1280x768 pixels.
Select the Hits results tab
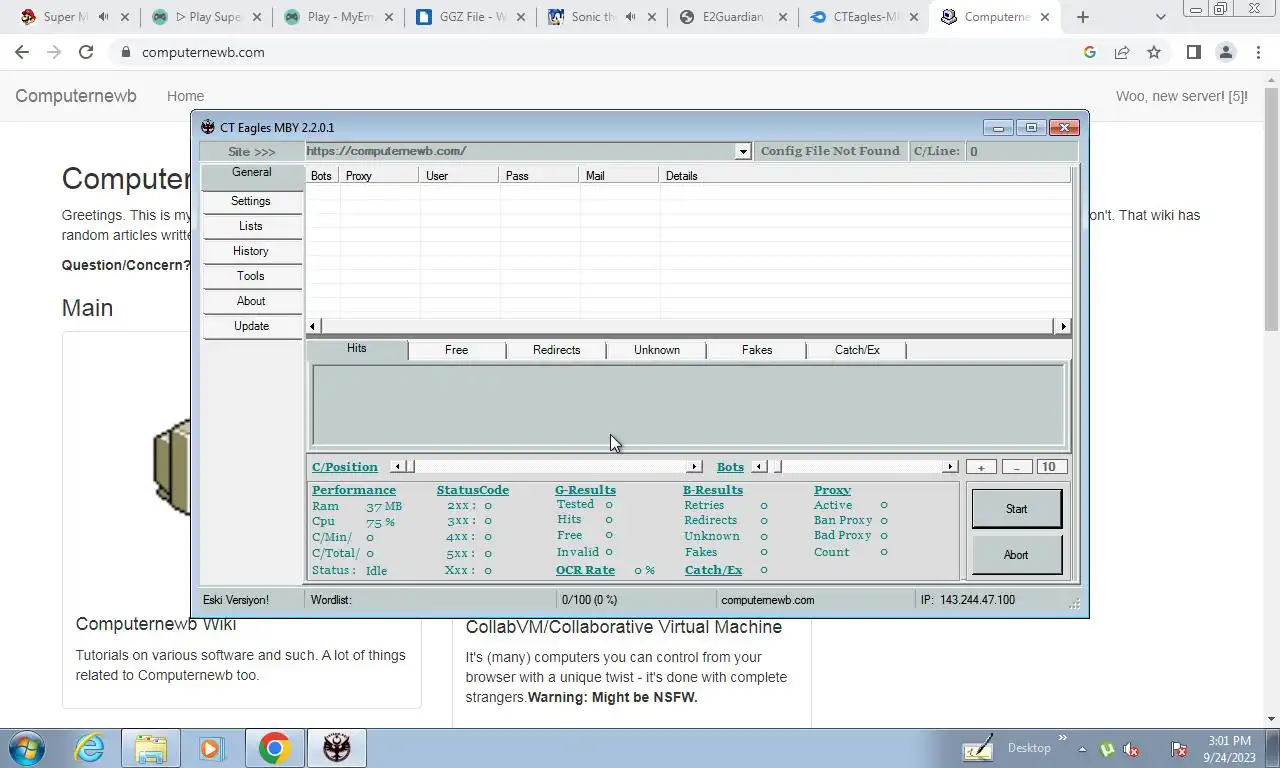pos(357,349)
